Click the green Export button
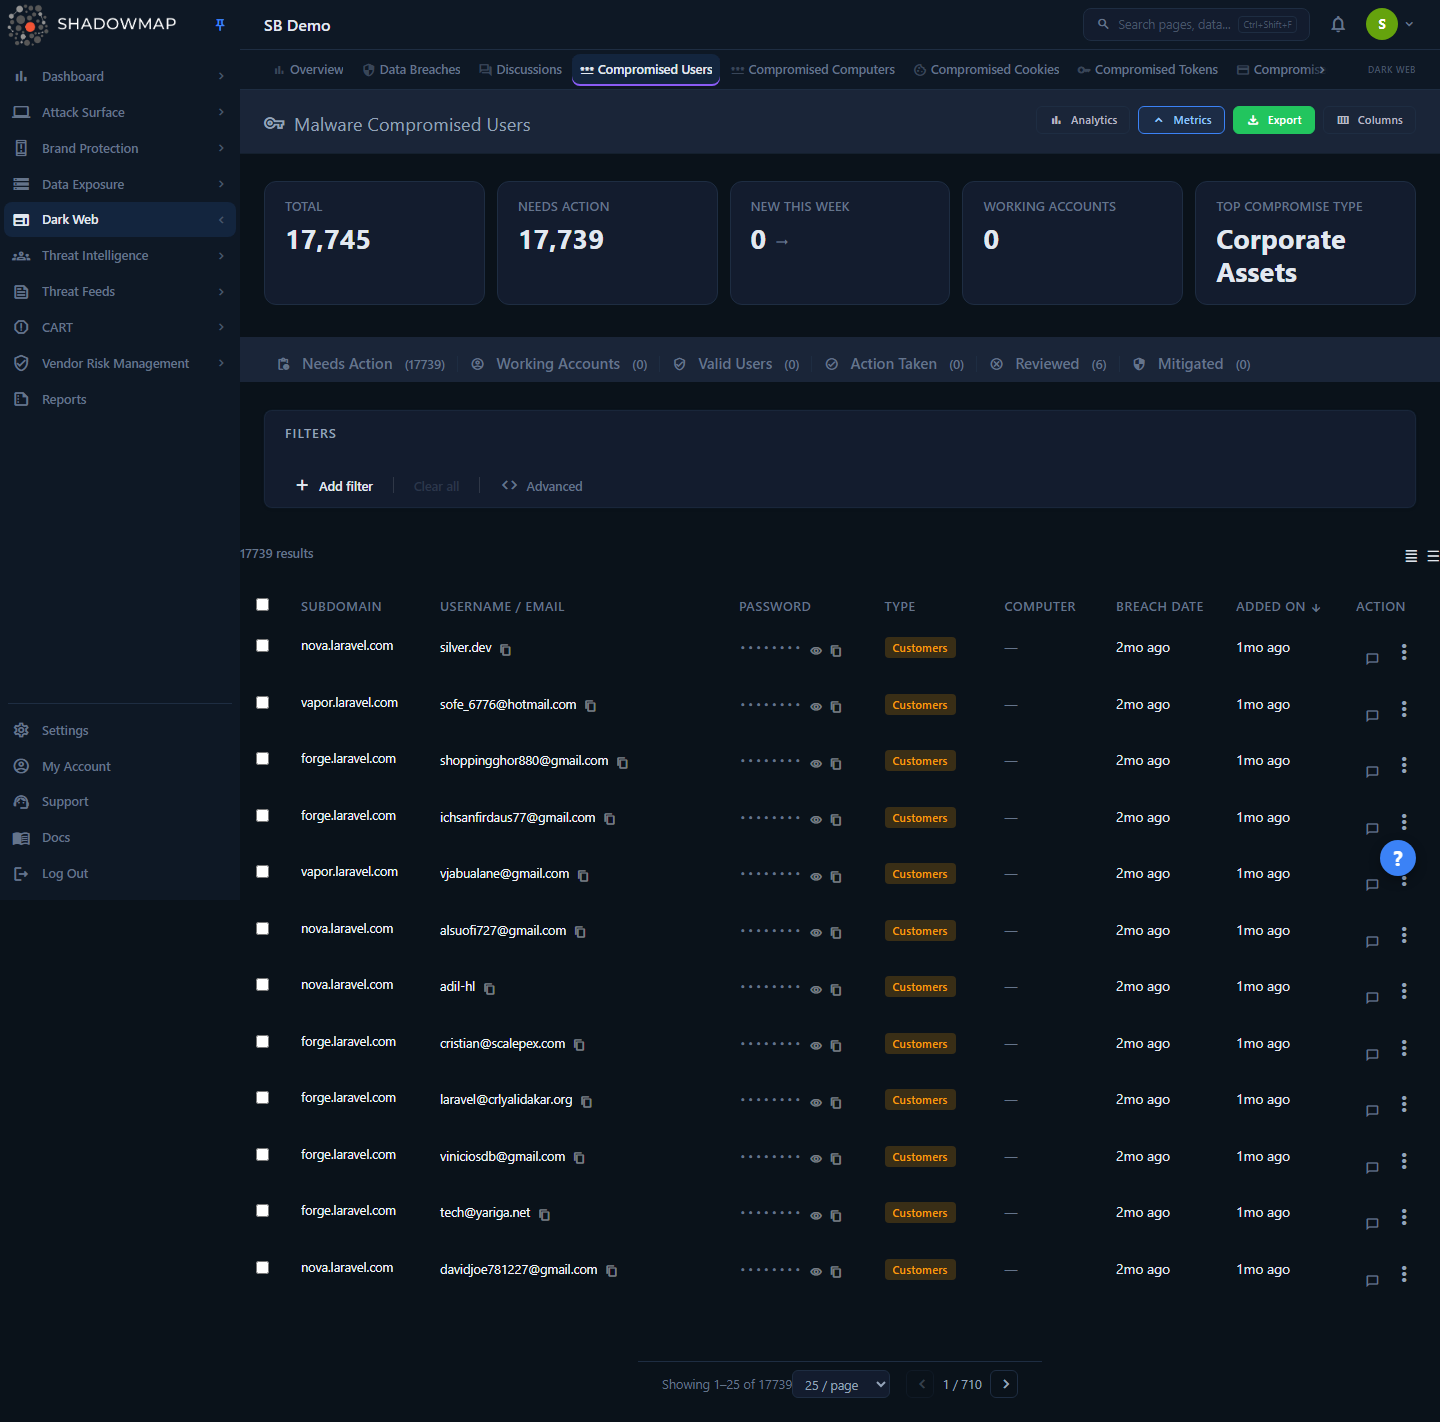The height and width of the screenshot is (1422, 1440). pyautogui.click(x=1274, y=120)
